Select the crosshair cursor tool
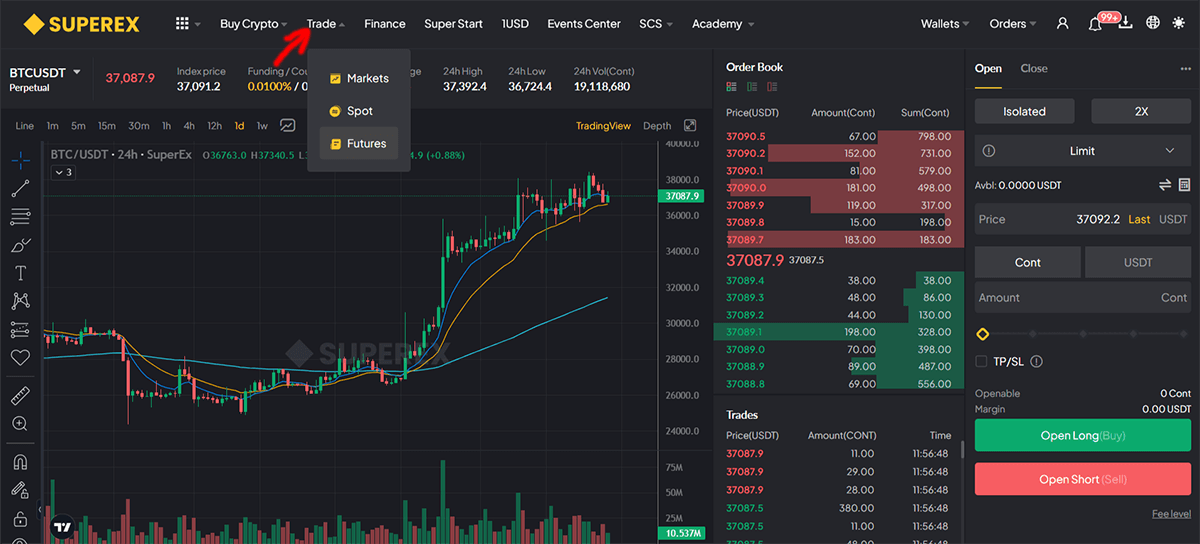Image resolution: width=1200 pixels, height=544 pixels. pos(20,160)
